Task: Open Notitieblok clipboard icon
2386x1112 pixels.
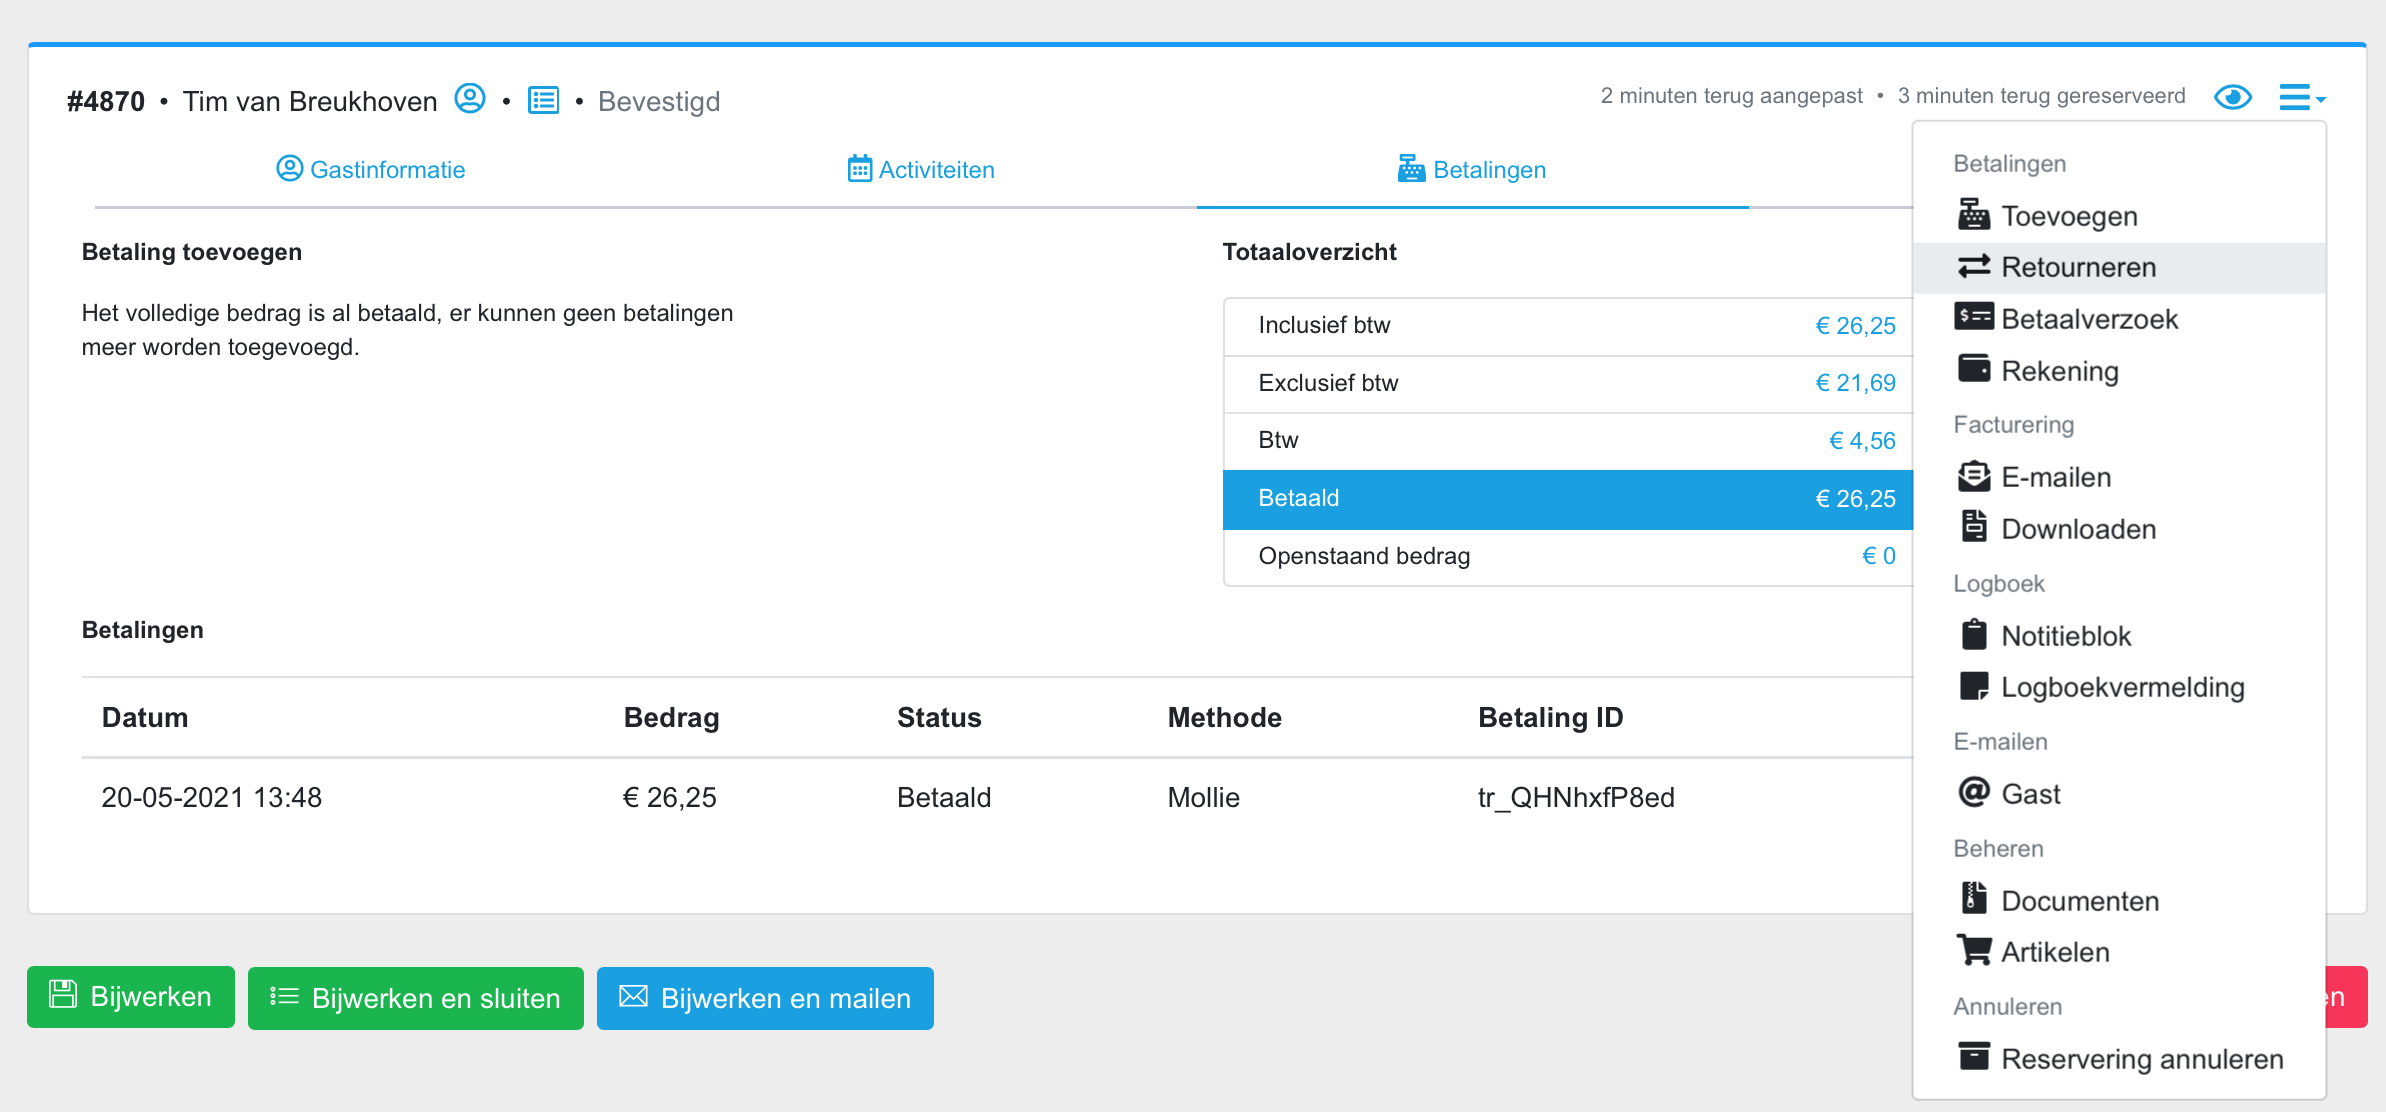Action: 1973,634
